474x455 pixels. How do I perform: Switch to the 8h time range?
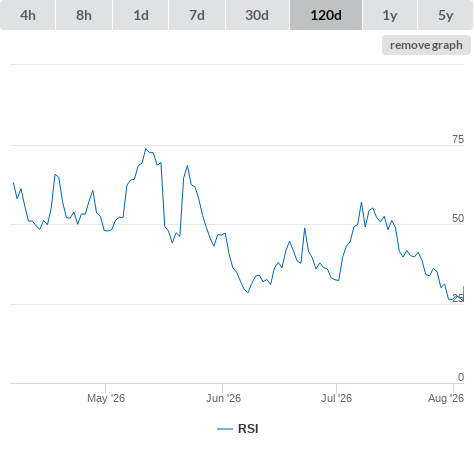pos(84,15)
